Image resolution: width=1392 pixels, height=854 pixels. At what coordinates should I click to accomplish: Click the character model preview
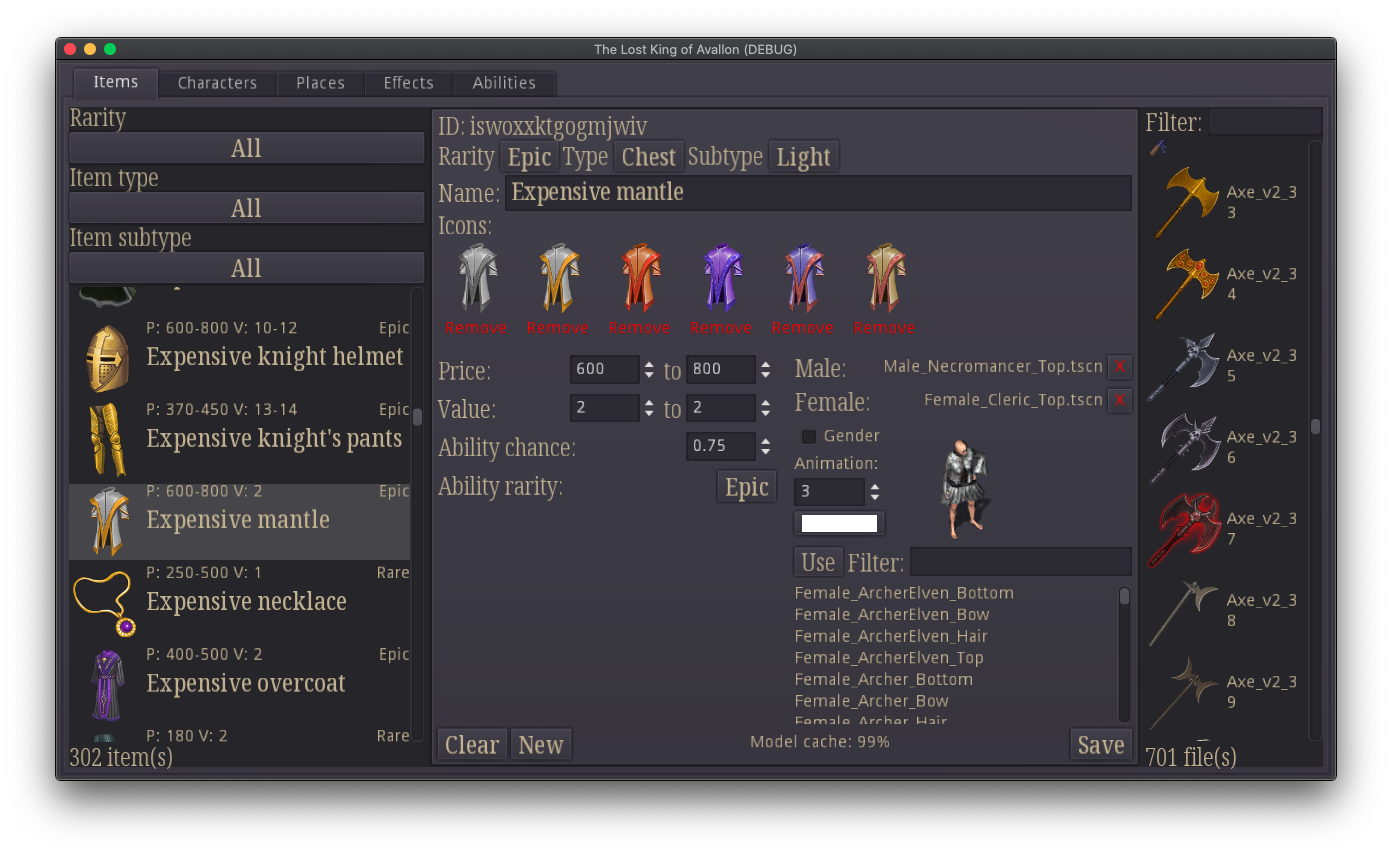click(964, 488)
